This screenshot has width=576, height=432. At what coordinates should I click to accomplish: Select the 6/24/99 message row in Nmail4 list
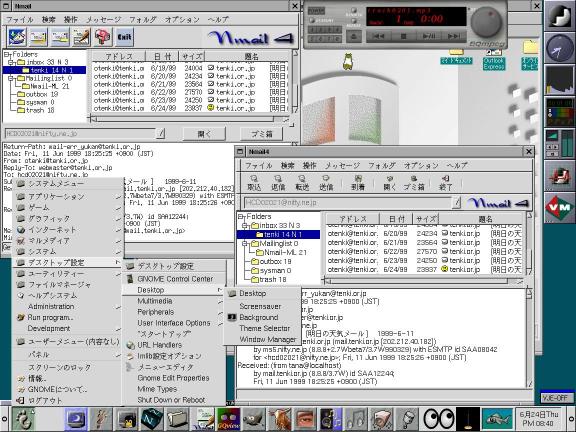pos(424,269)
